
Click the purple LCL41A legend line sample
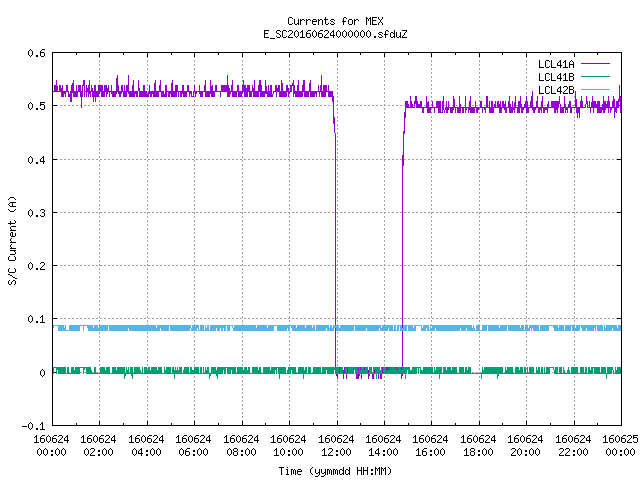(x=595, y=64)
